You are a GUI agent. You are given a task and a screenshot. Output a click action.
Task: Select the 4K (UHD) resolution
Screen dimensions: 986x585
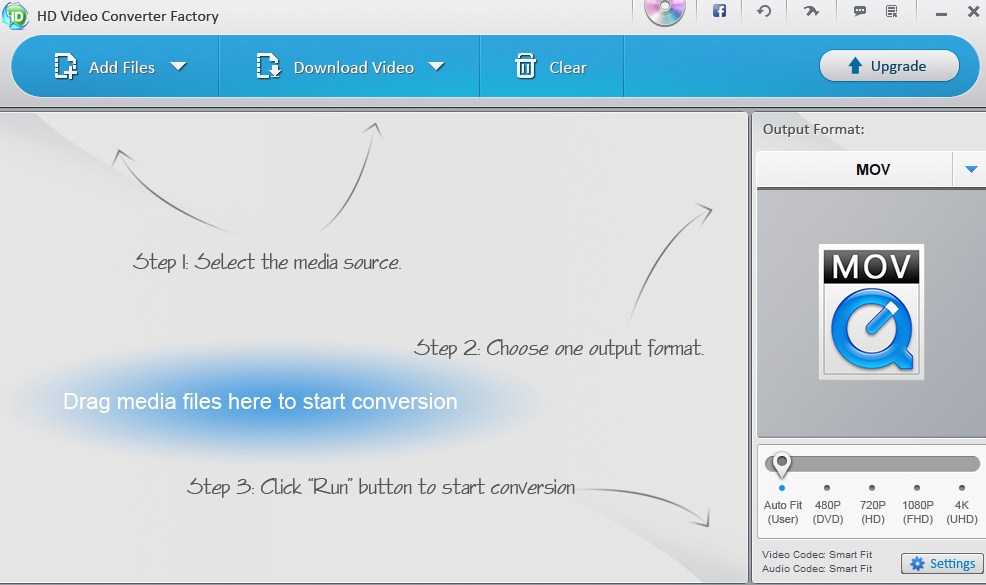(x=962, y=511)
